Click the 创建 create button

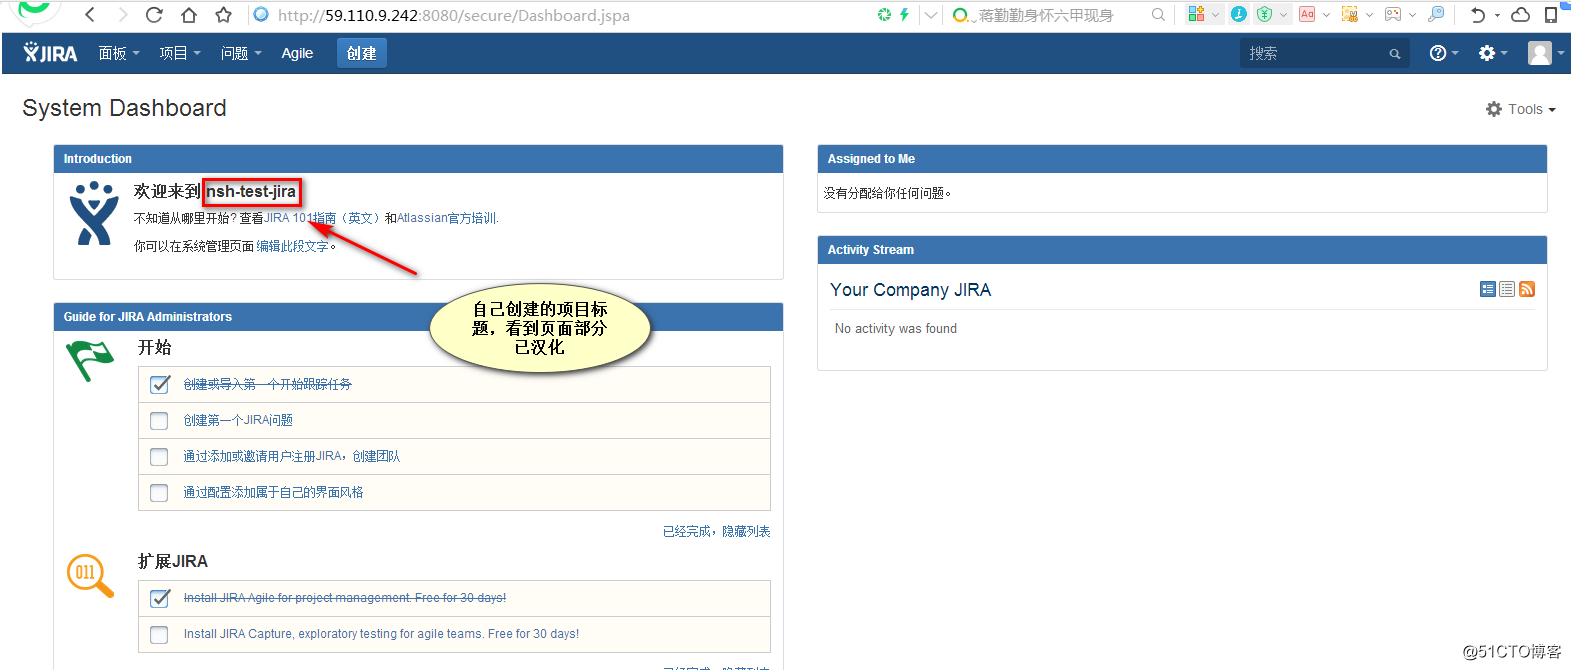[x=362, y=53]
